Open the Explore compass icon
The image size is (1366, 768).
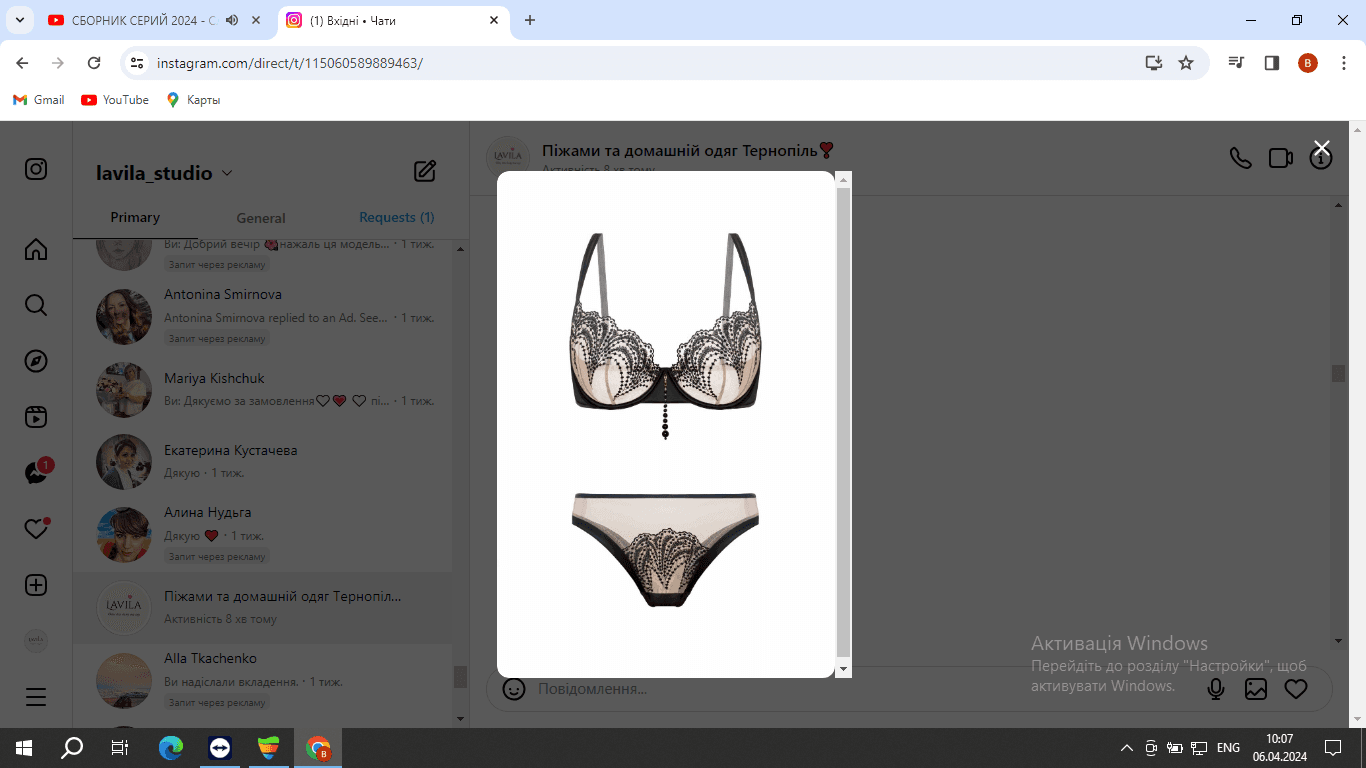[36, 361]
